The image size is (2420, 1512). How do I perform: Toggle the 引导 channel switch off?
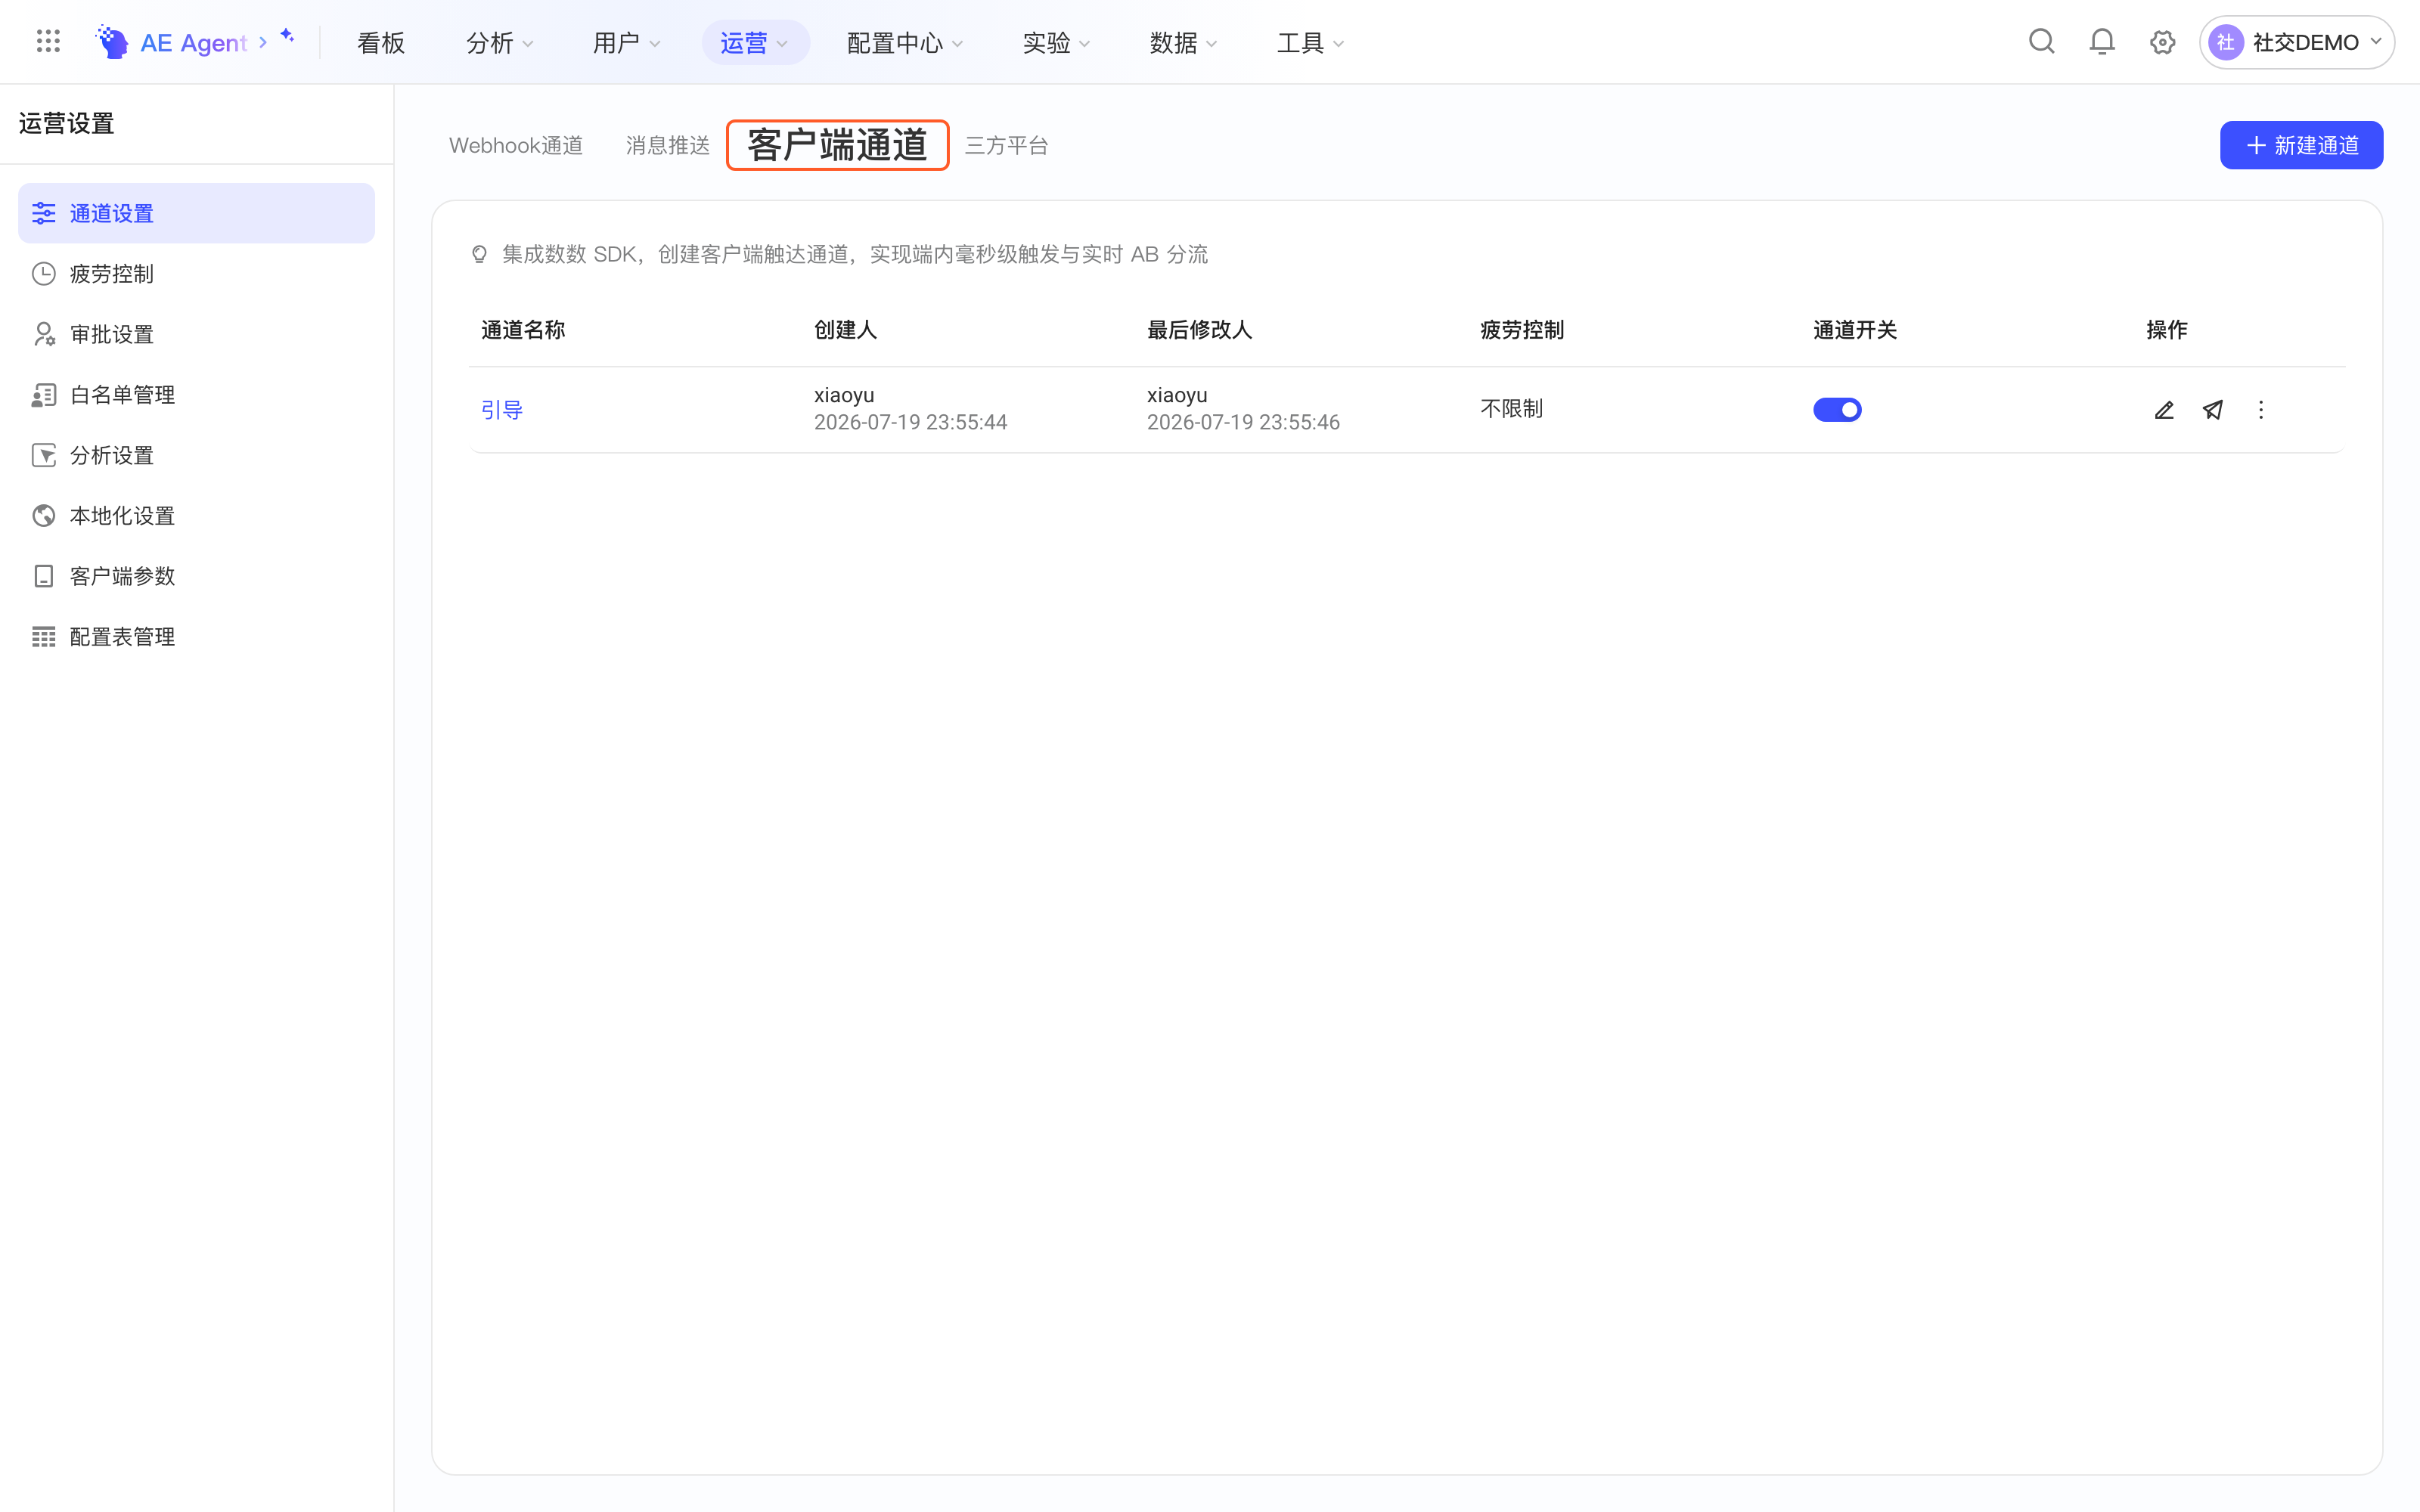tap(1837, 410)
